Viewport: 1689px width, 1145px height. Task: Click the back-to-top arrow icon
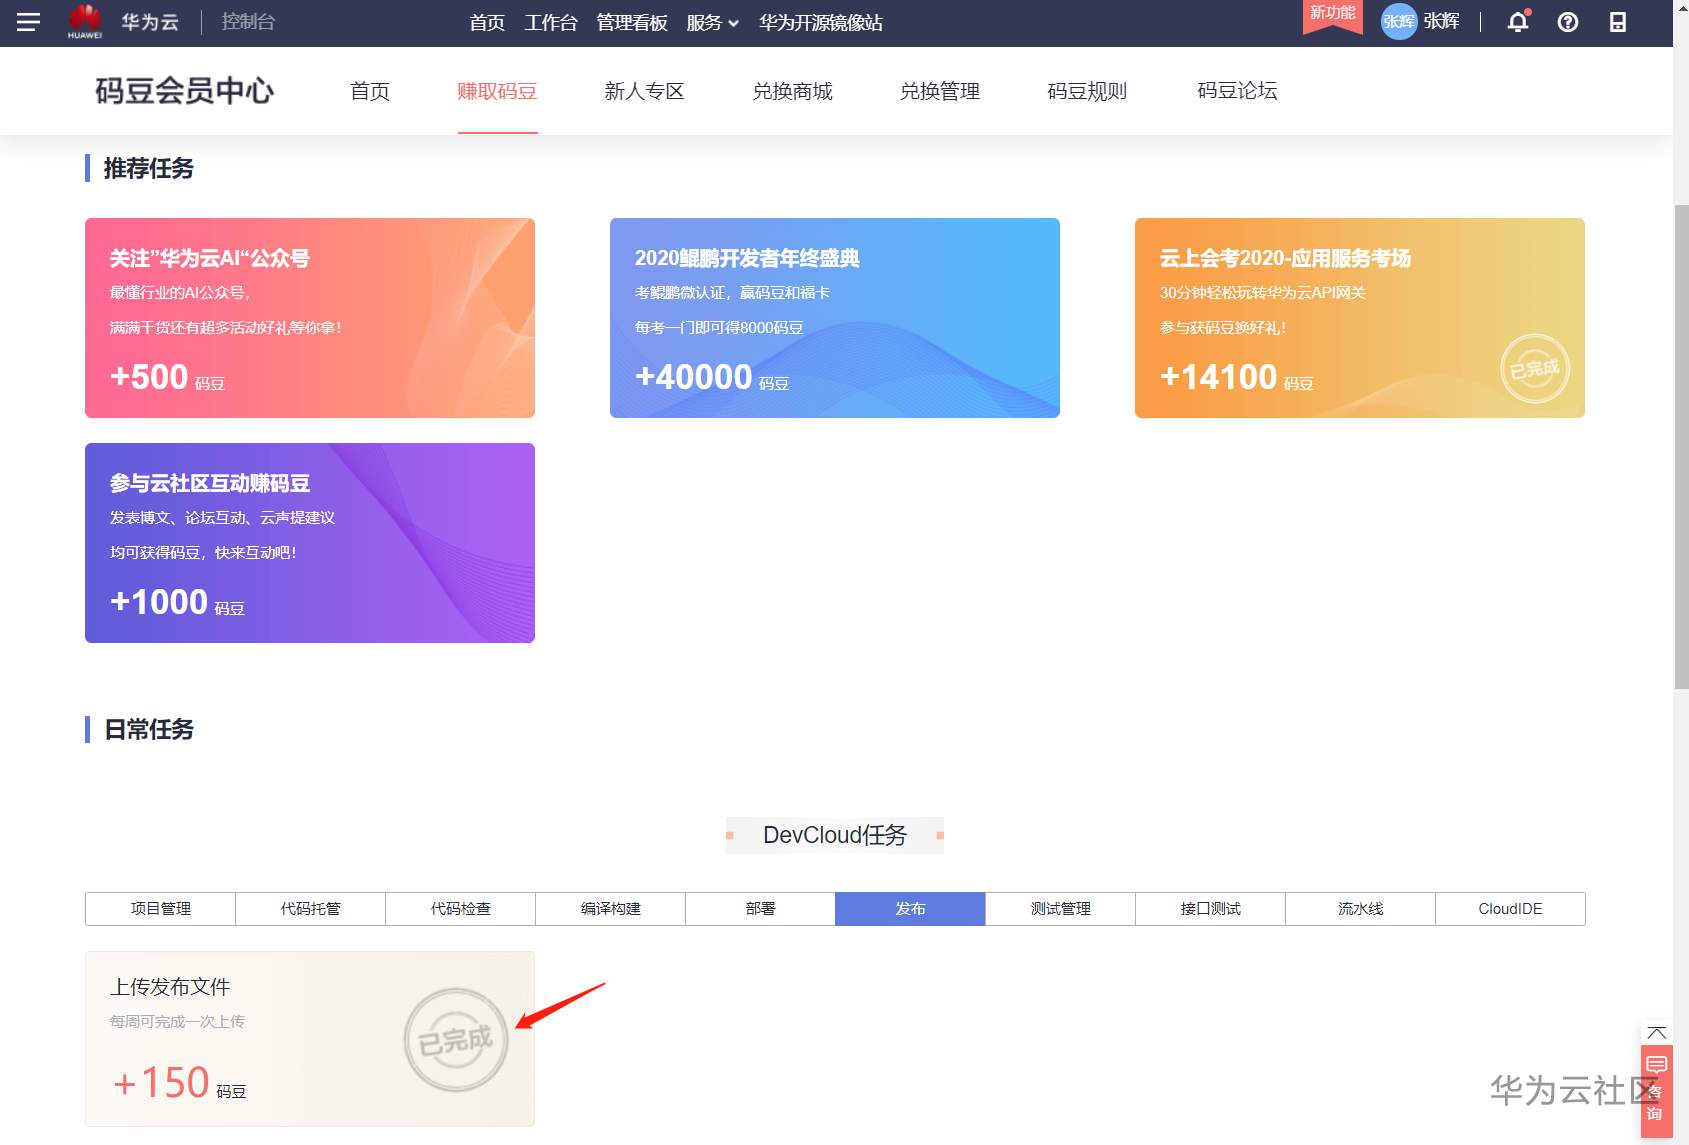tap(1657, 1032)
